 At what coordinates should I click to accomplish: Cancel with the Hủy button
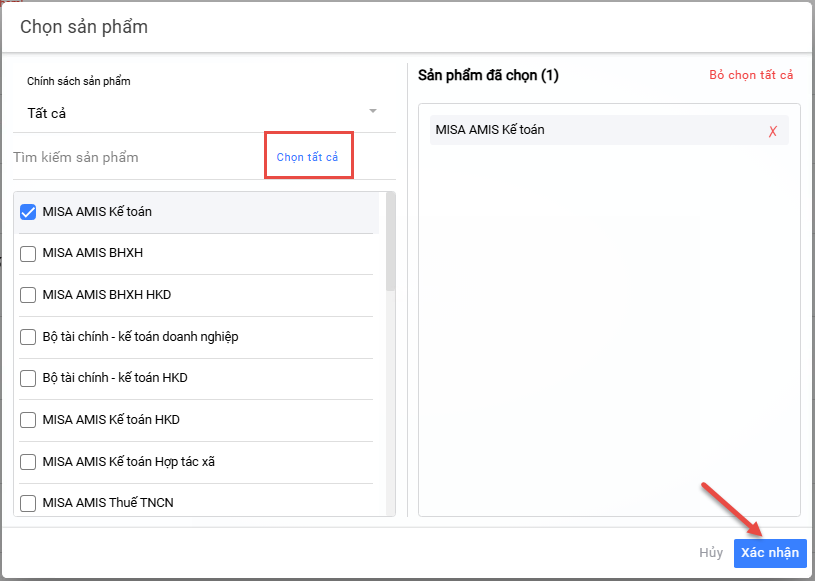pos(711,552)
